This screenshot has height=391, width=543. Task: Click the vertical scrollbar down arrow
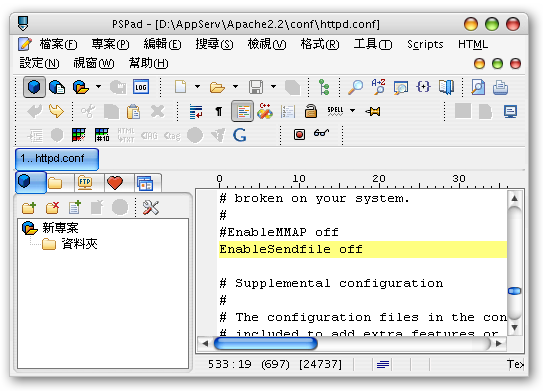point(515,327)
